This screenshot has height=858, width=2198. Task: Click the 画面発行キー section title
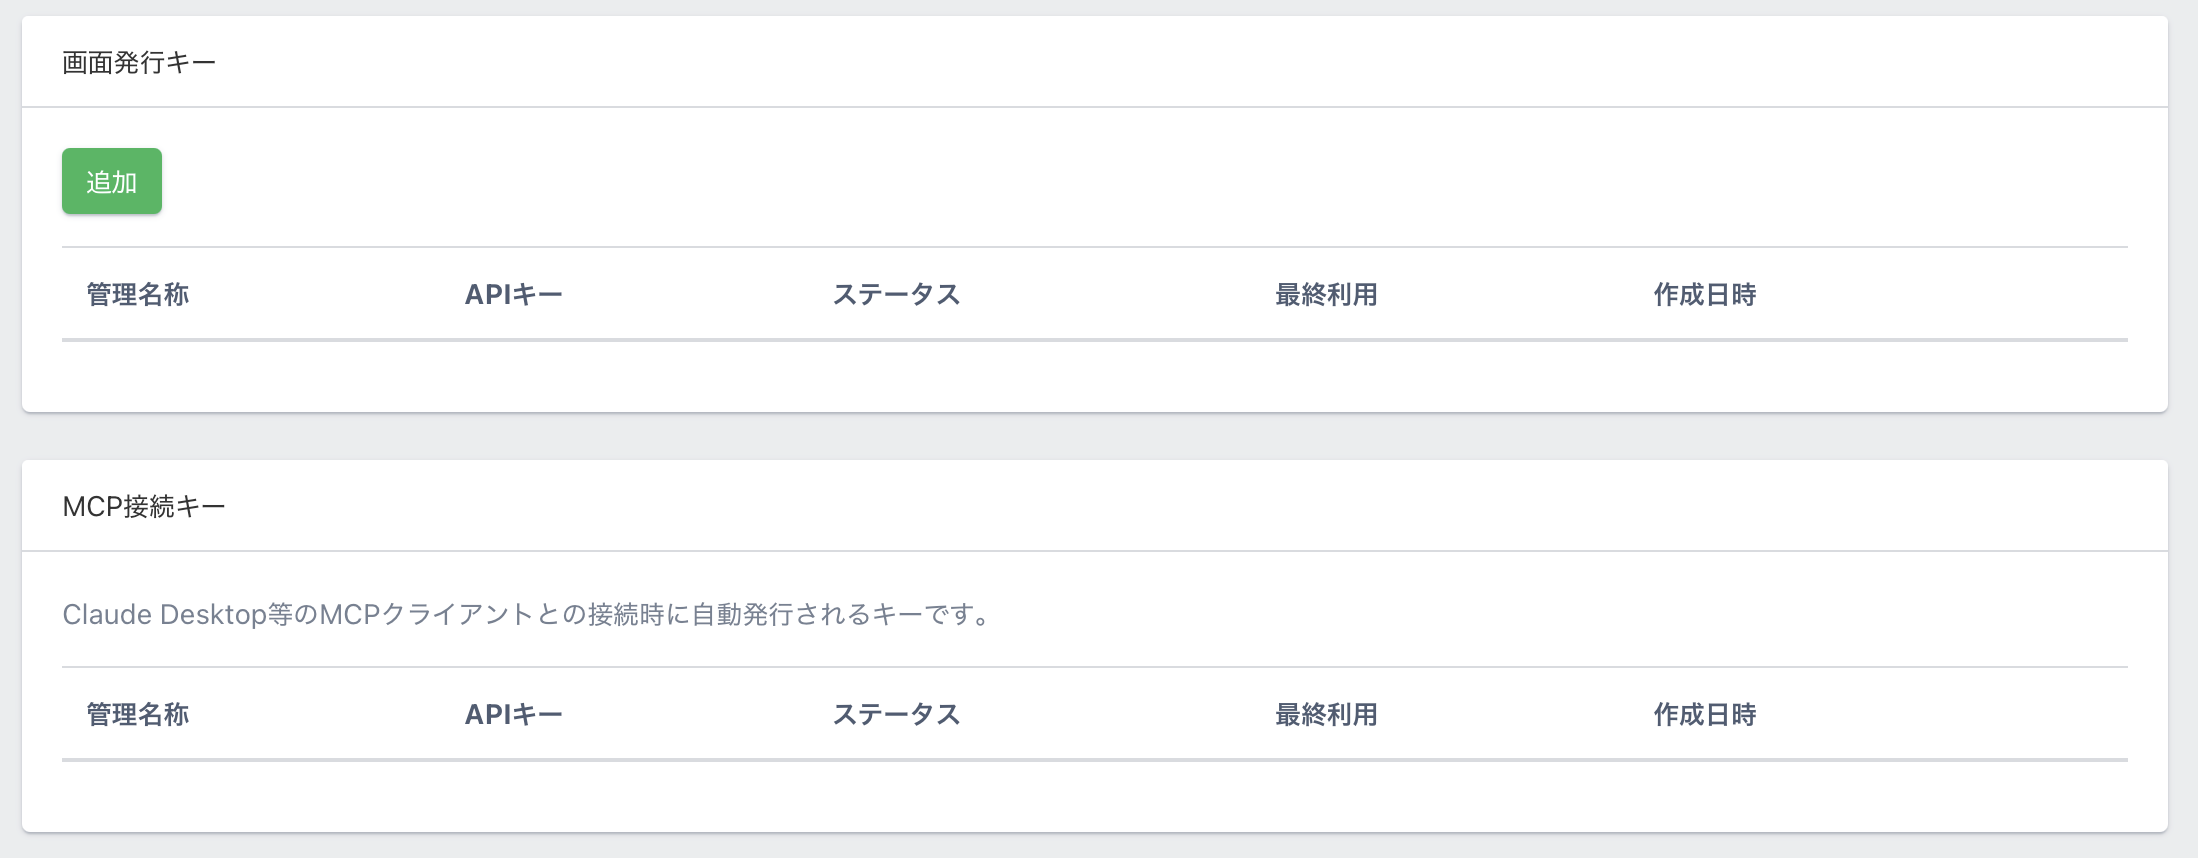click(139, 63)
